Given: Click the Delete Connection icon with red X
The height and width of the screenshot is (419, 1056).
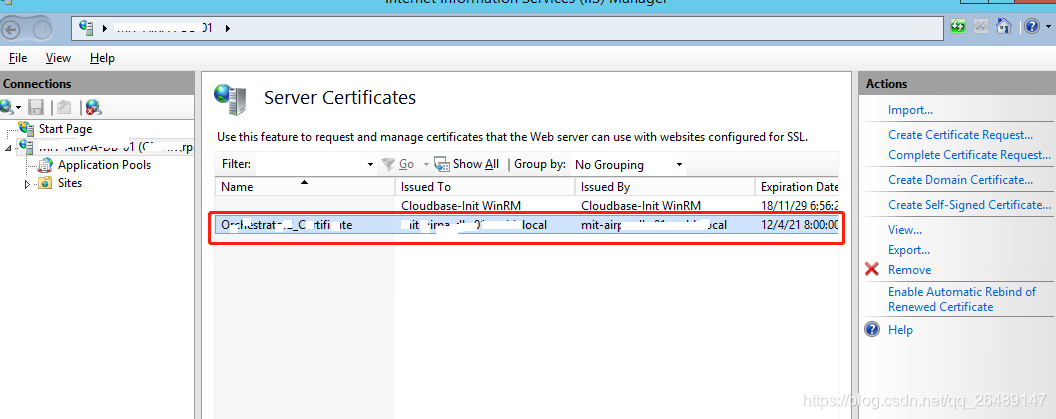Looking at the screenshot, I should coord(93,107).
